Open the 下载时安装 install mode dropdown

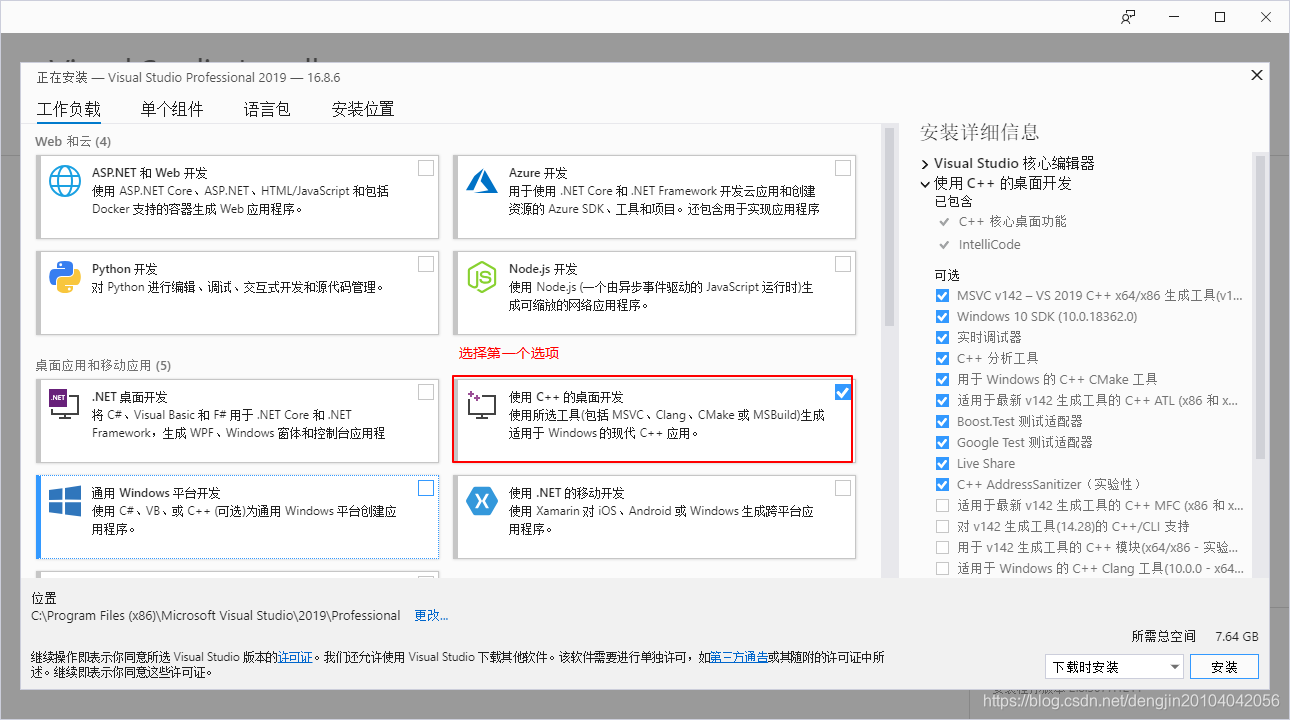point(1114,666)
